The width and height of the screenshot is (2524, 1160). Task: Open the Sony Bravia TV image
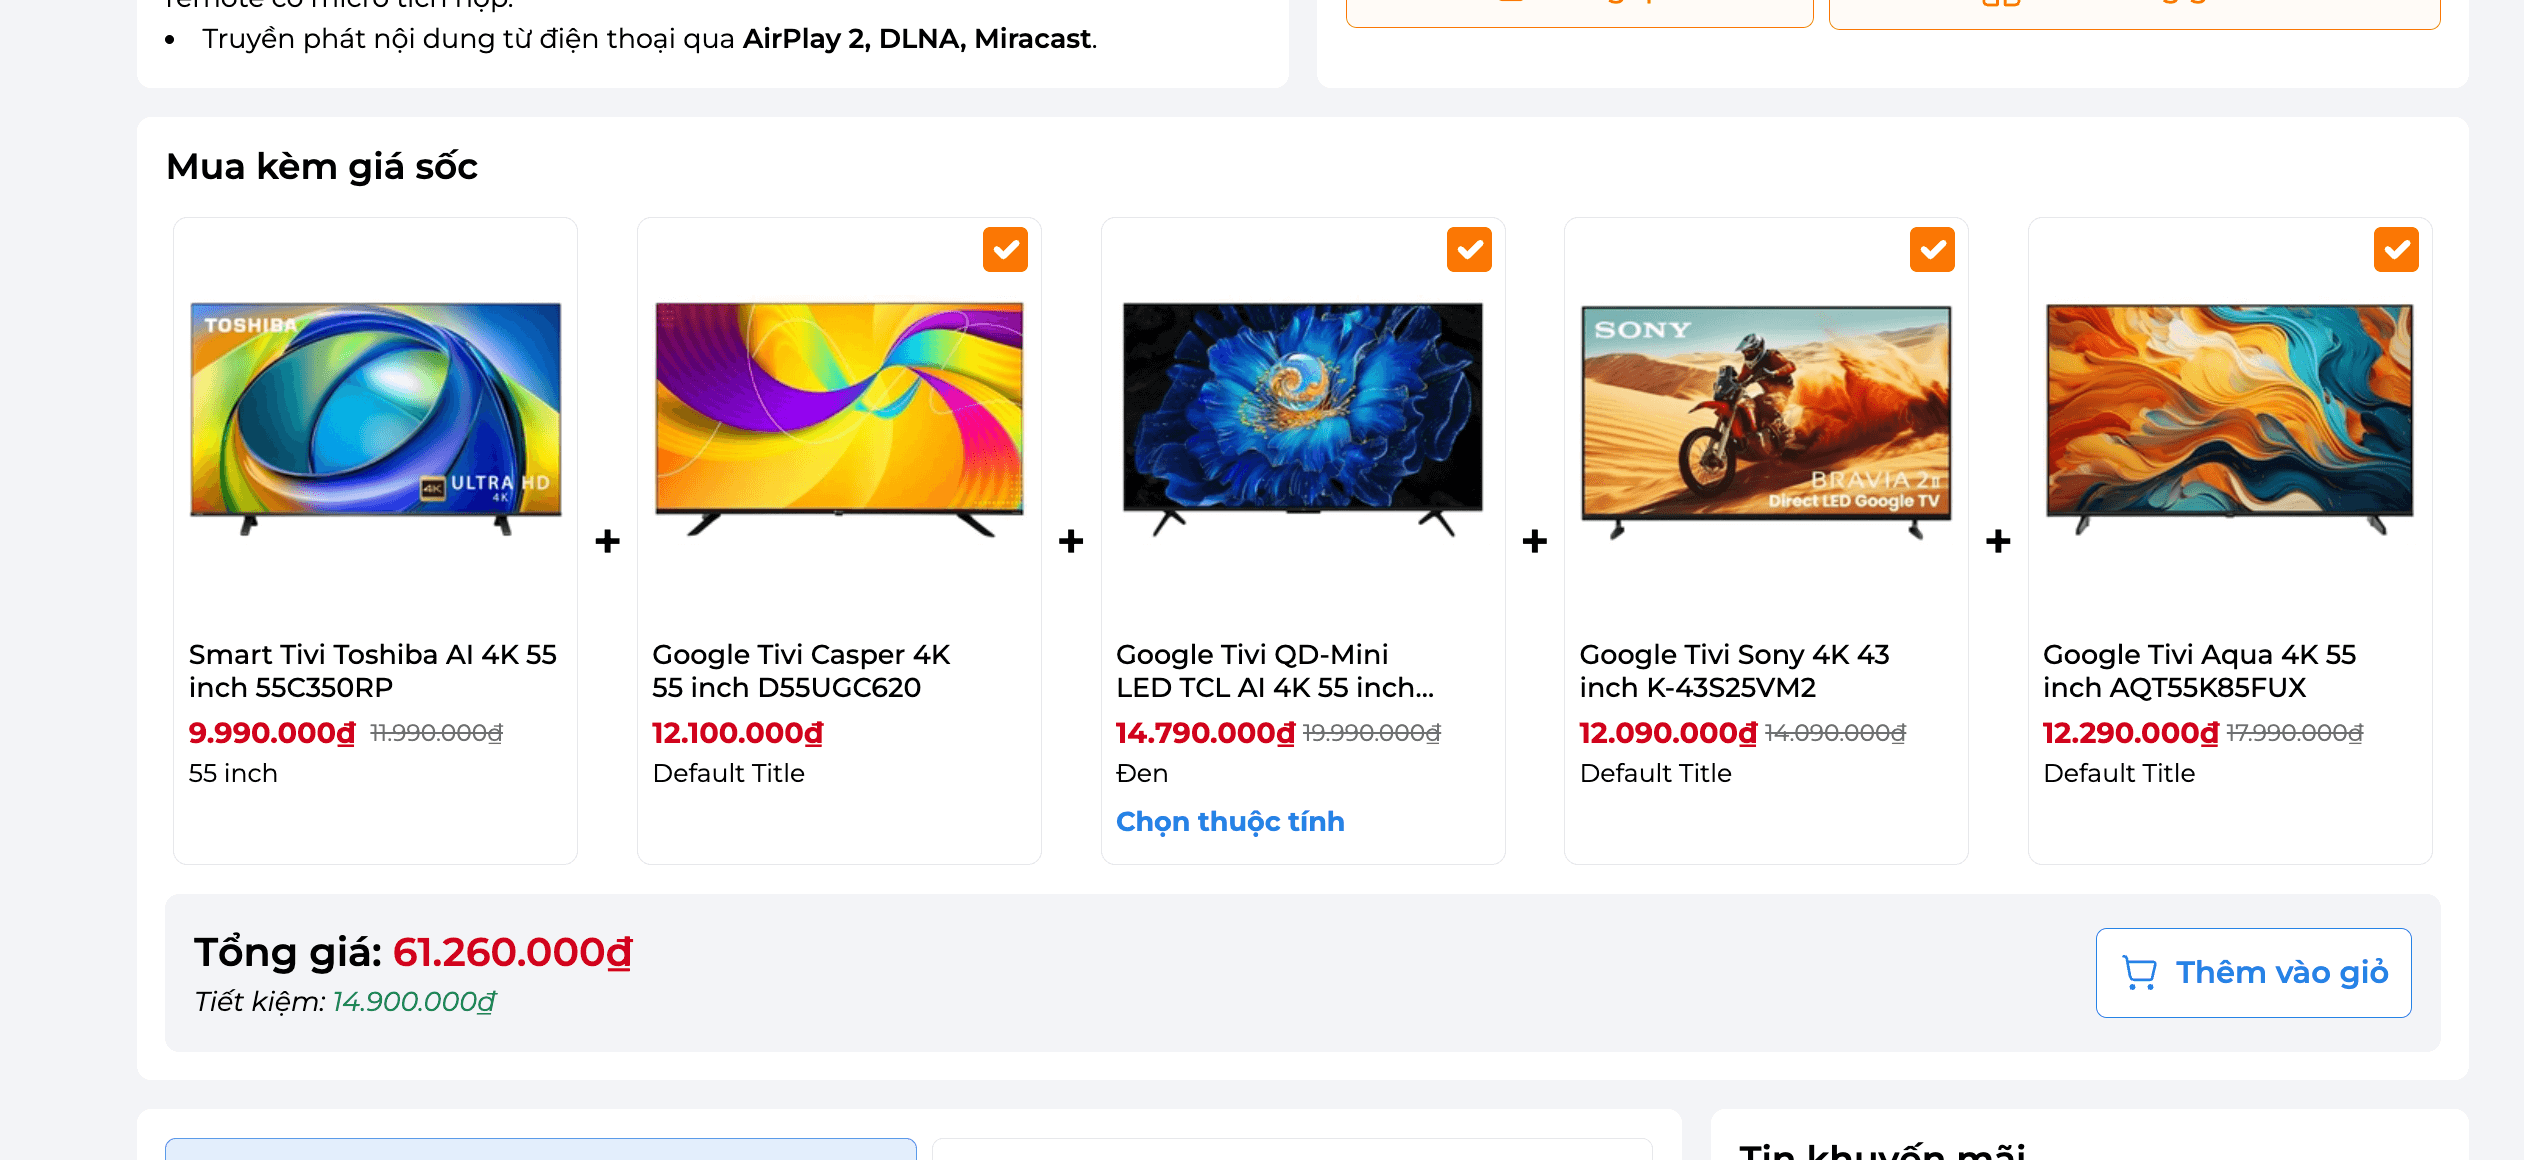click(x=1766, y=420)
